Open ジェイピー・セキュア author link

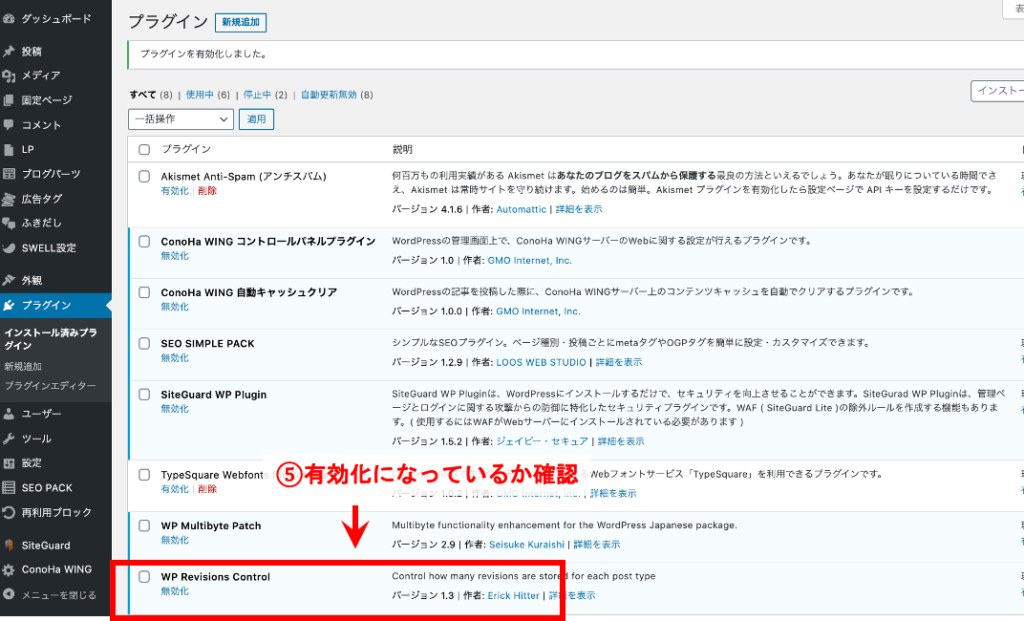[542, 441]
